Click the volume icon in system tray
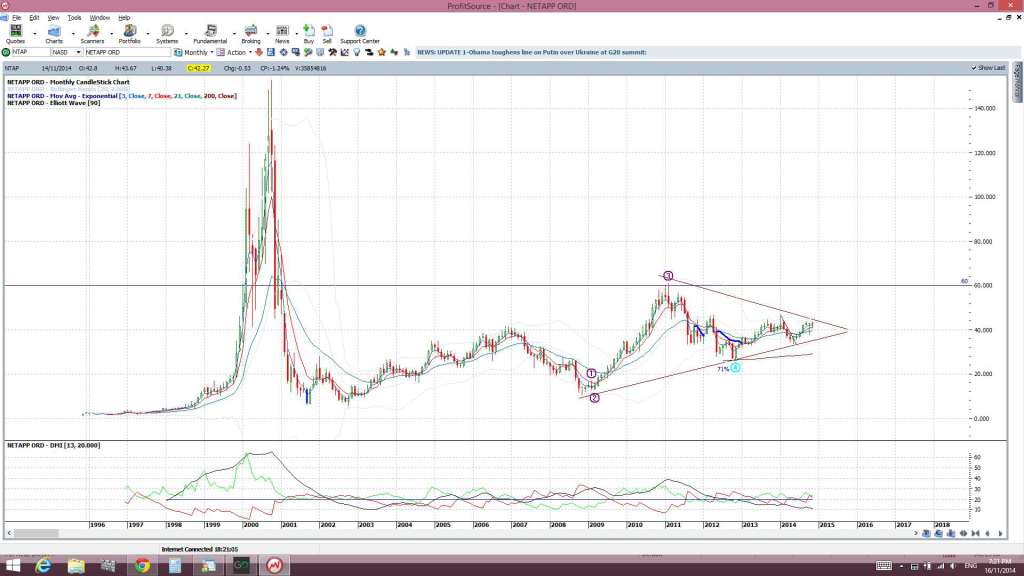Screen dimensions: 1024x576 pyautogui.click(x=953, y=566)
